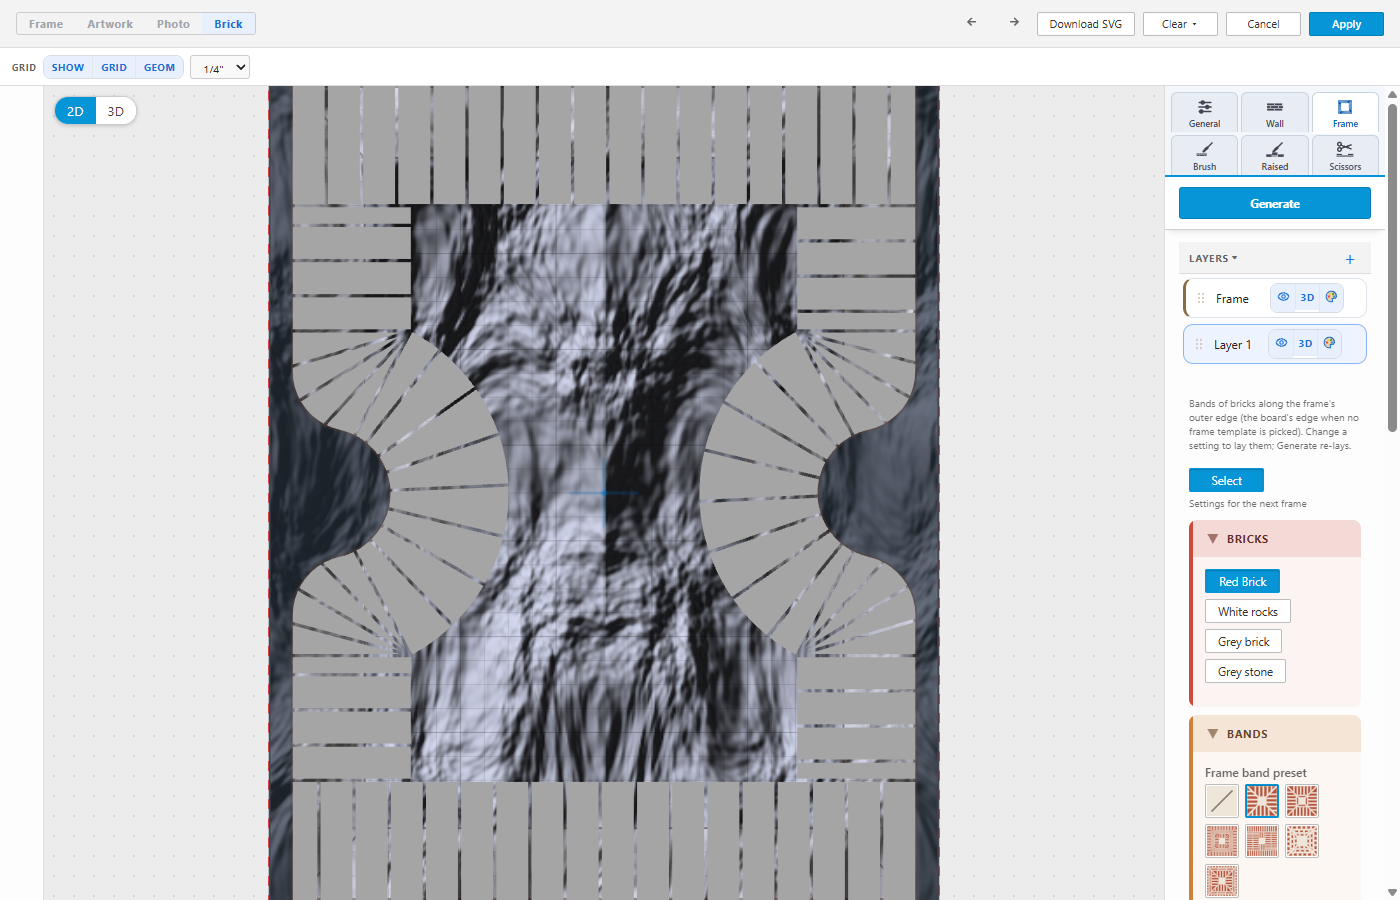The image size is (1400, 900).
Task: Switch canvas to 2D view
Action: [x=75, y=111]
